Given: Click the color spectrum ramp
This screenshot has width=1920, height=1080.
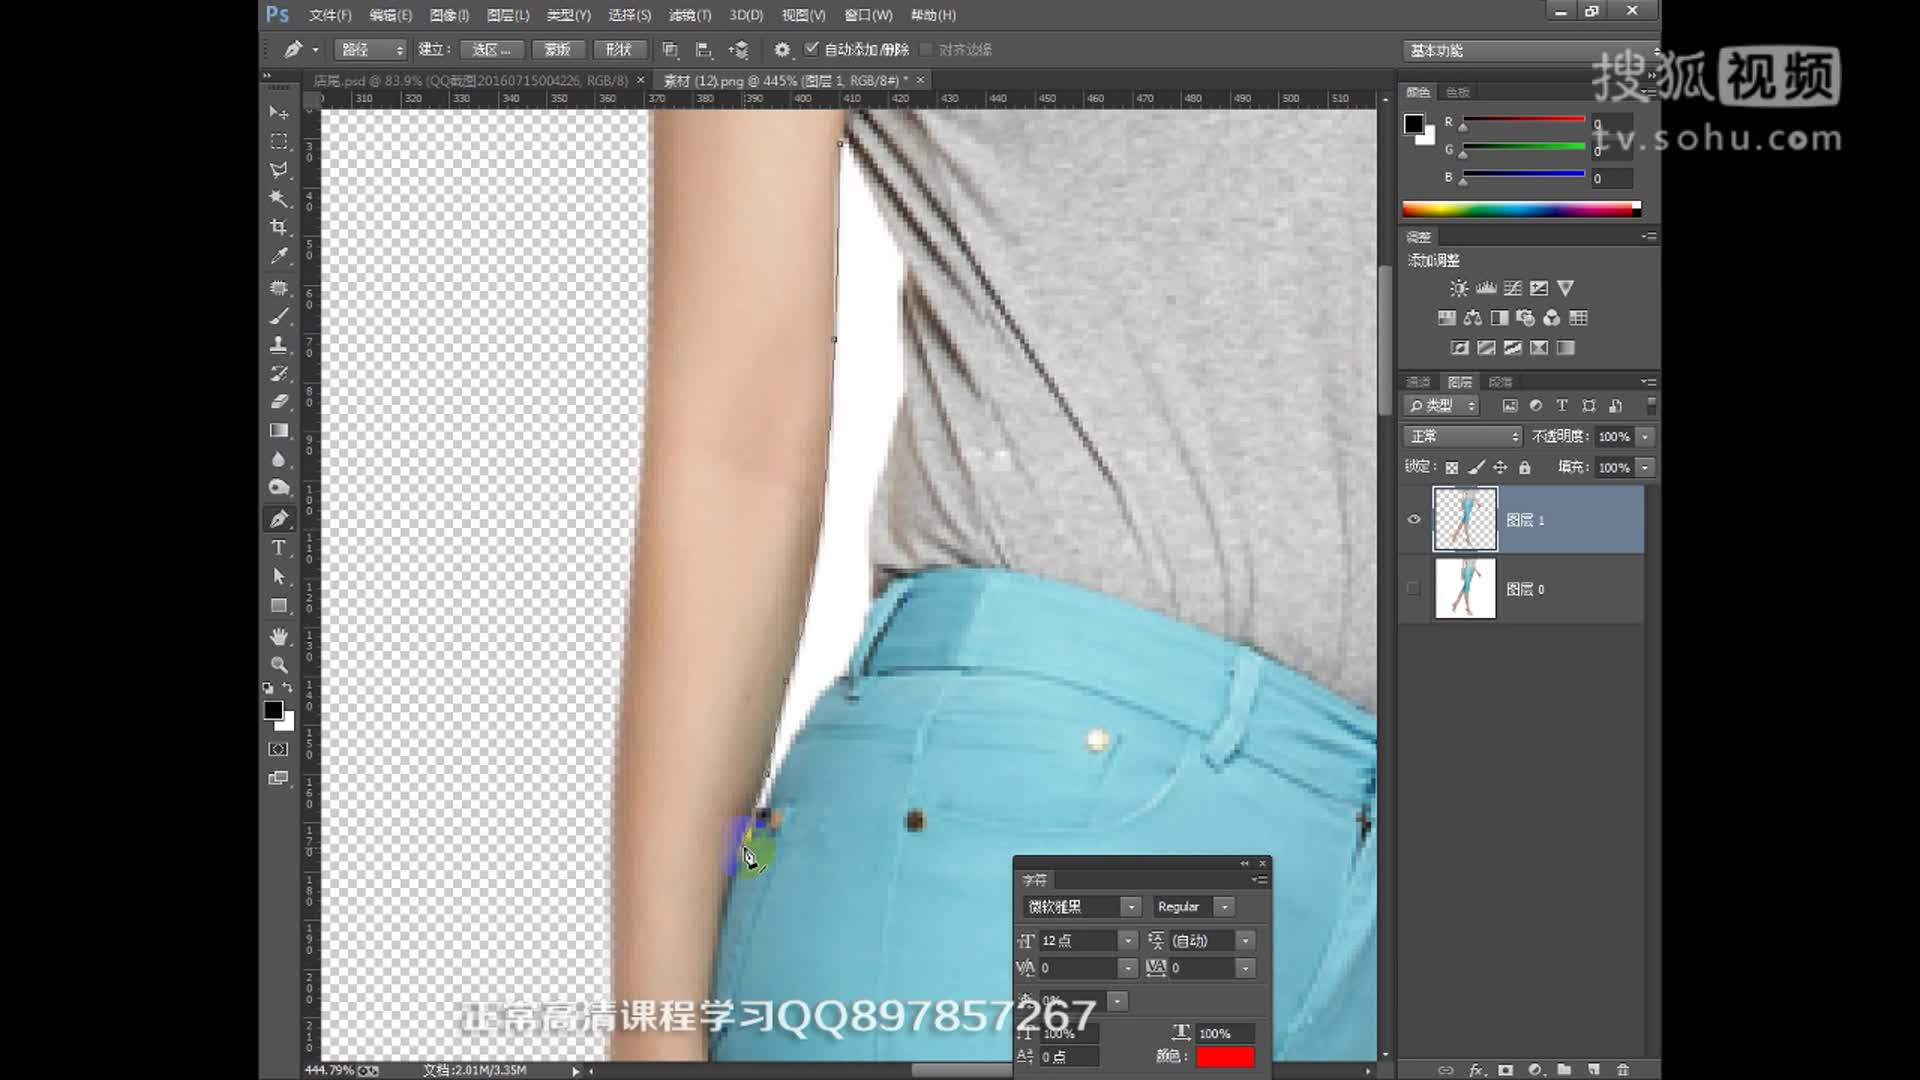Looking at the screenshot, I should (1520, 208).
